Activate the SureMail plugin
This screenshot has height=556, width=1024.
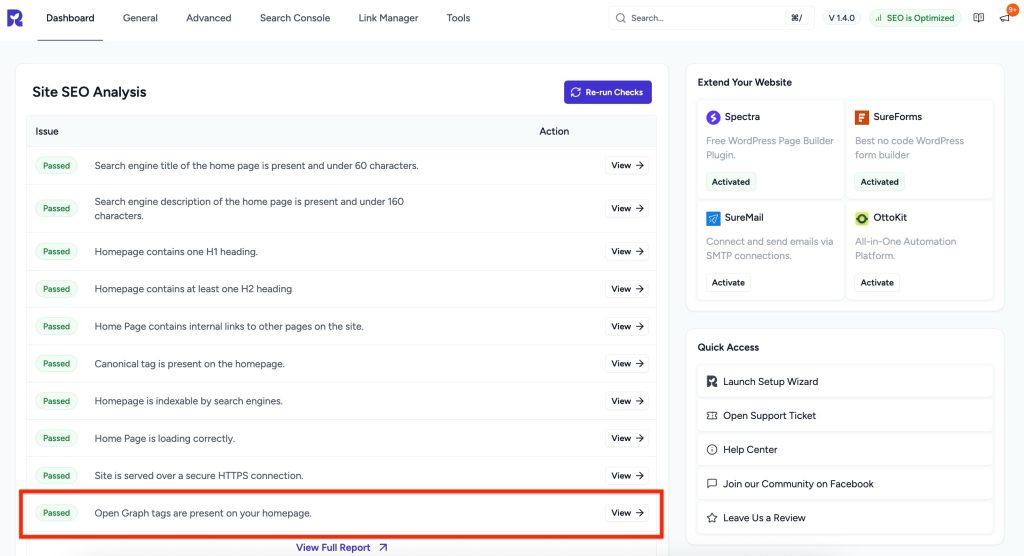pos(728,283)
